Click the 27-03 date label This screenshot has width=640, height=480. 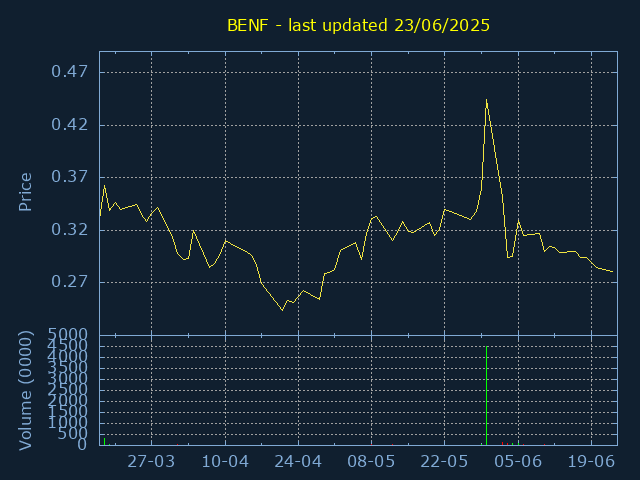[x=151, y=462]
